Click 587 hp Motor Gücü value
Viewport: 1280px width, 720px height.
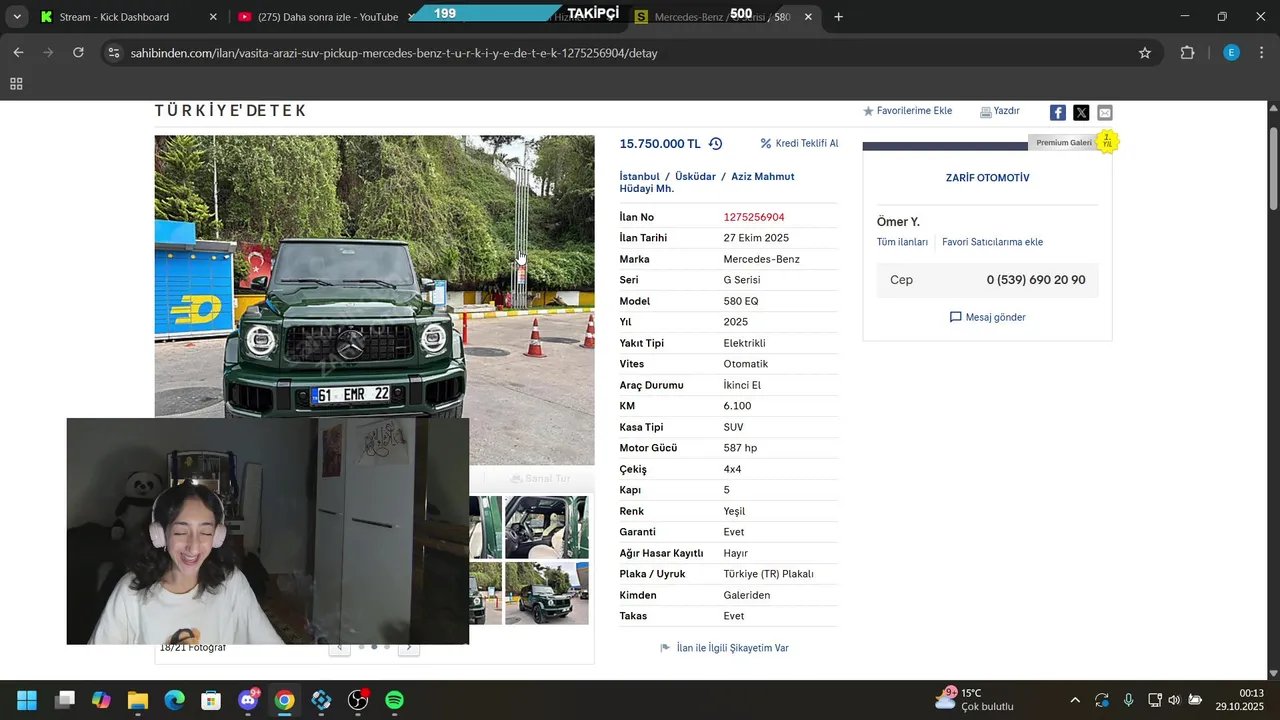click(740, 448)
